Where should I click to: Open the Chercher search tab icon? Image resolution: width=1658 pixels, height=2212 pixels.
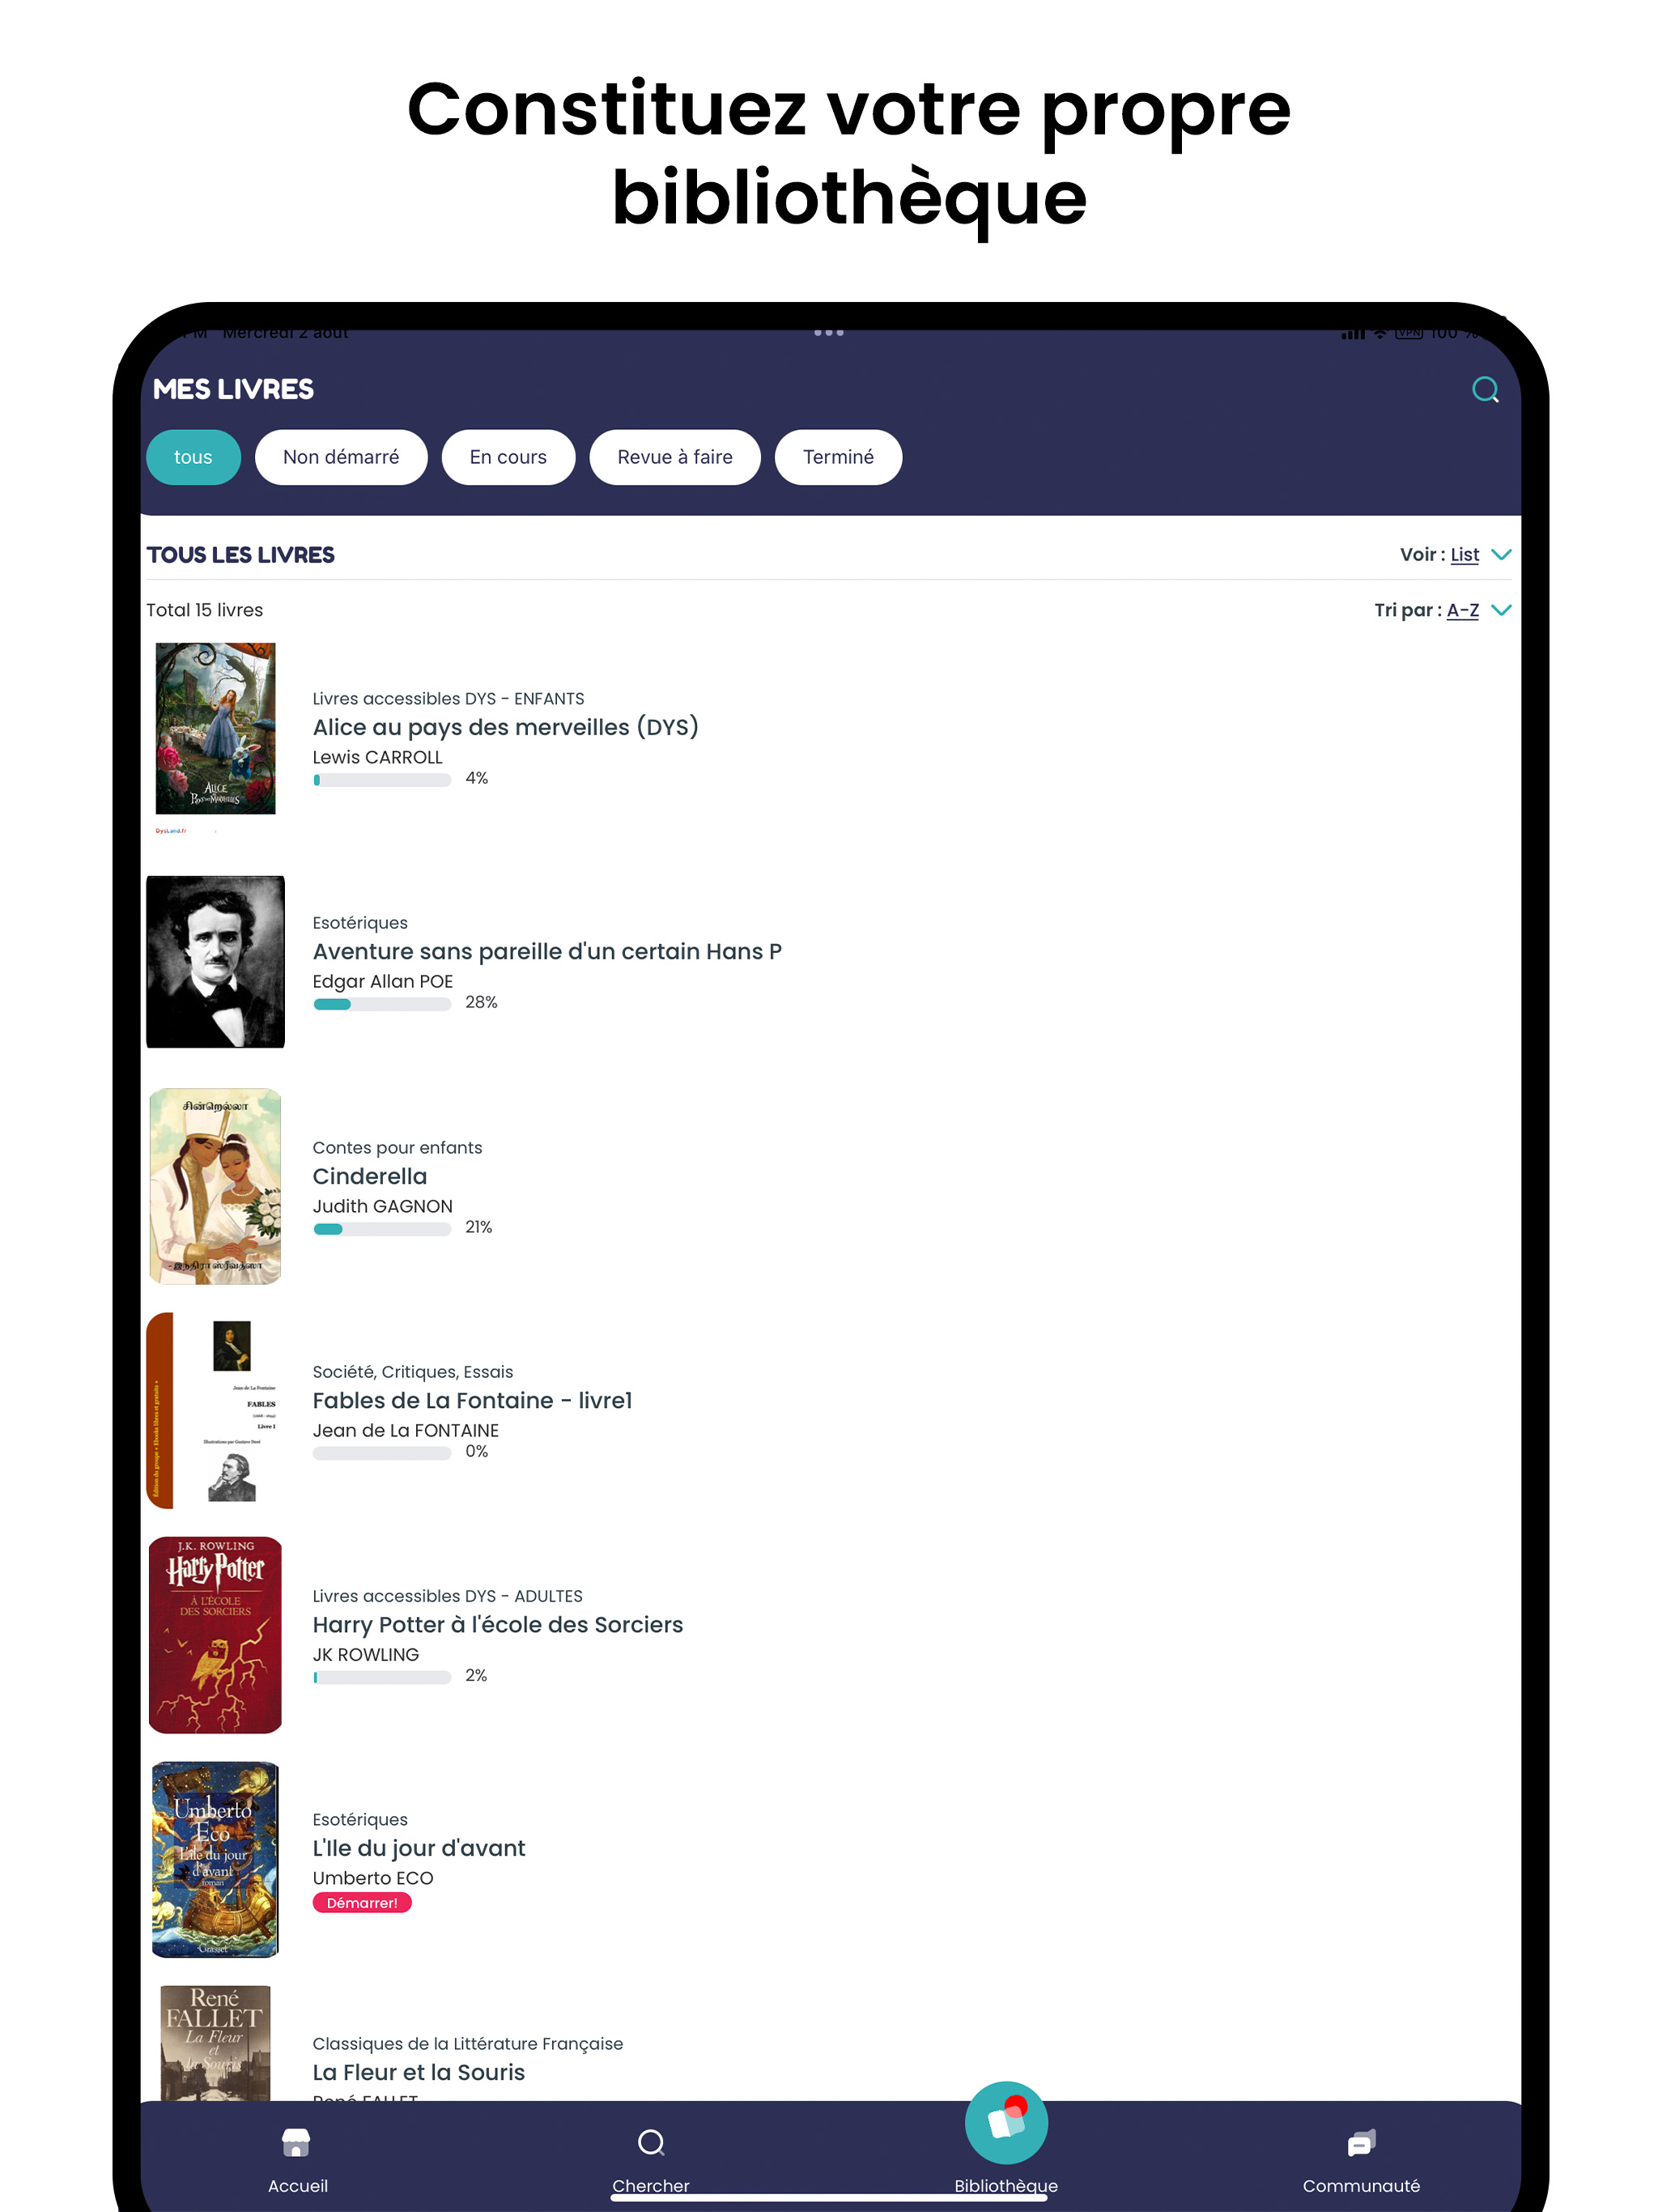(651, 2142)
